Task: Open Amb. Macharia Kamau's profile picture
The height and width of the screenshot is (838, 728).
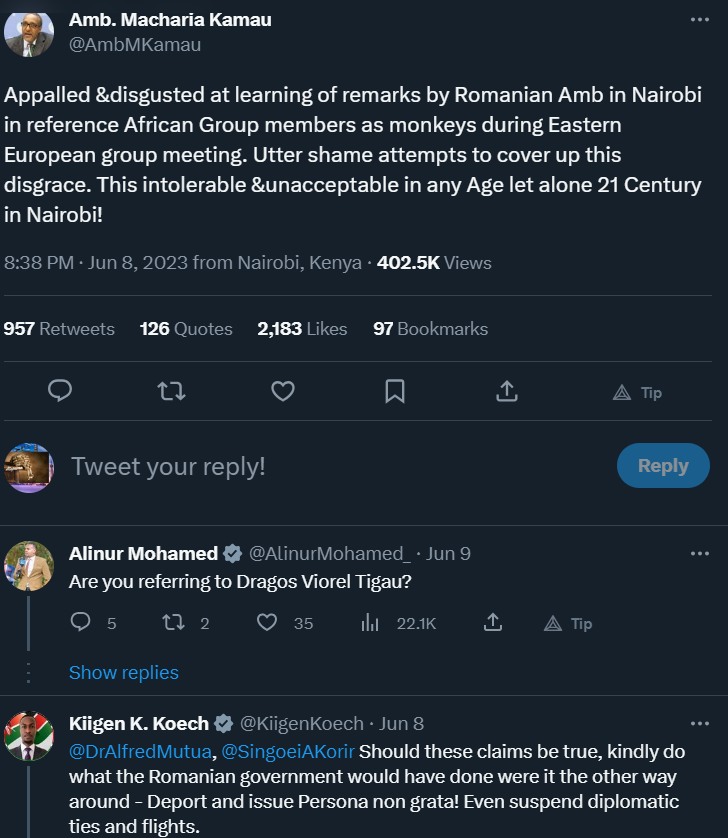Action: tap(29, 32)
